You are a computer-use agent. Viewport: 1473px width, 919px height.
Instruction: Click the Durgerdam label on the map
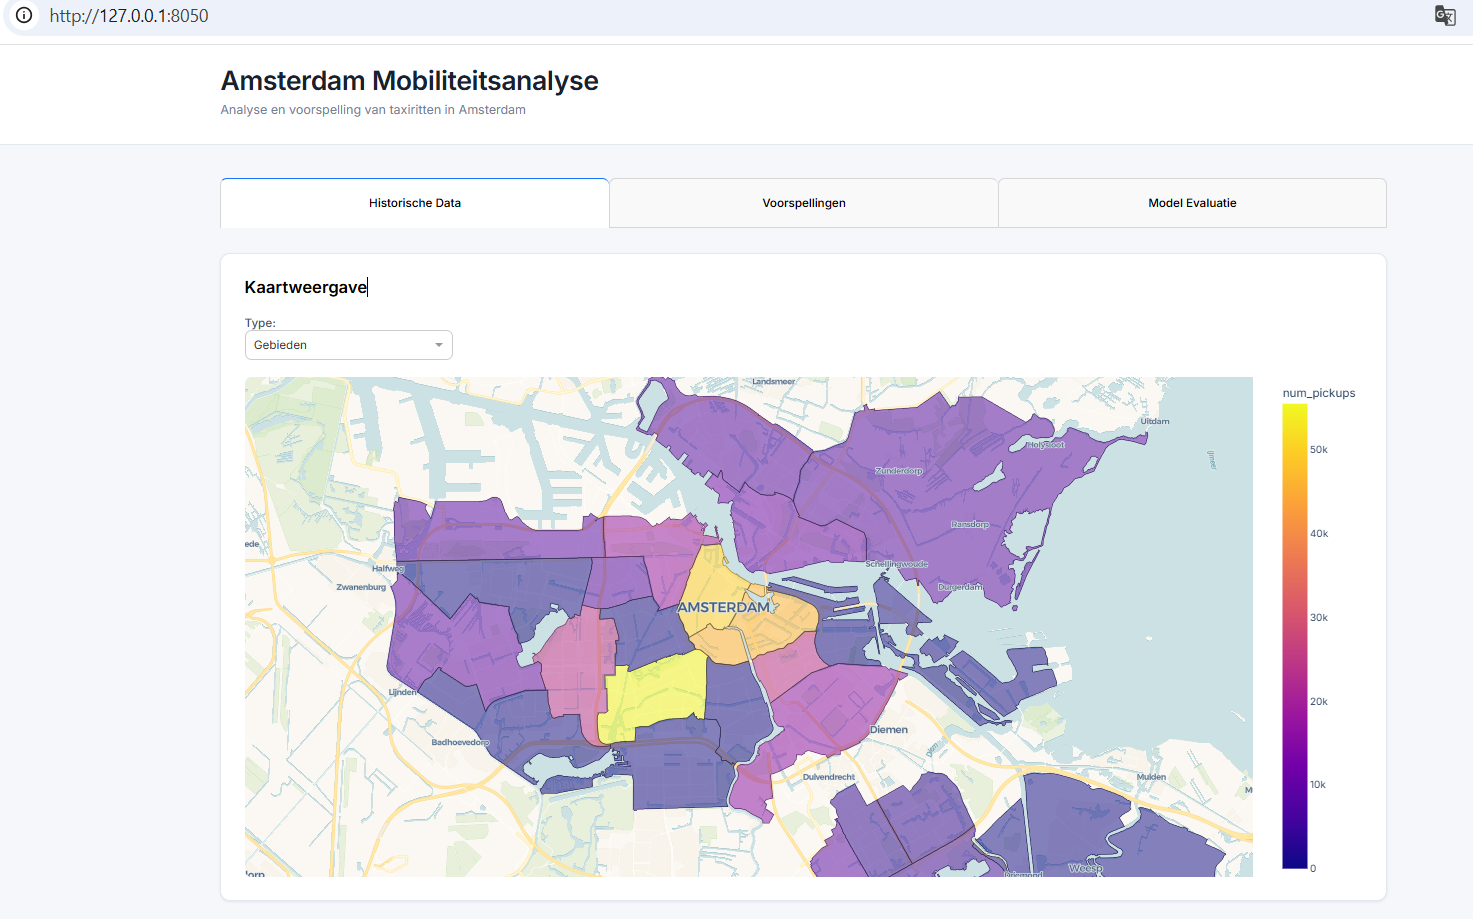coord(960,587)
